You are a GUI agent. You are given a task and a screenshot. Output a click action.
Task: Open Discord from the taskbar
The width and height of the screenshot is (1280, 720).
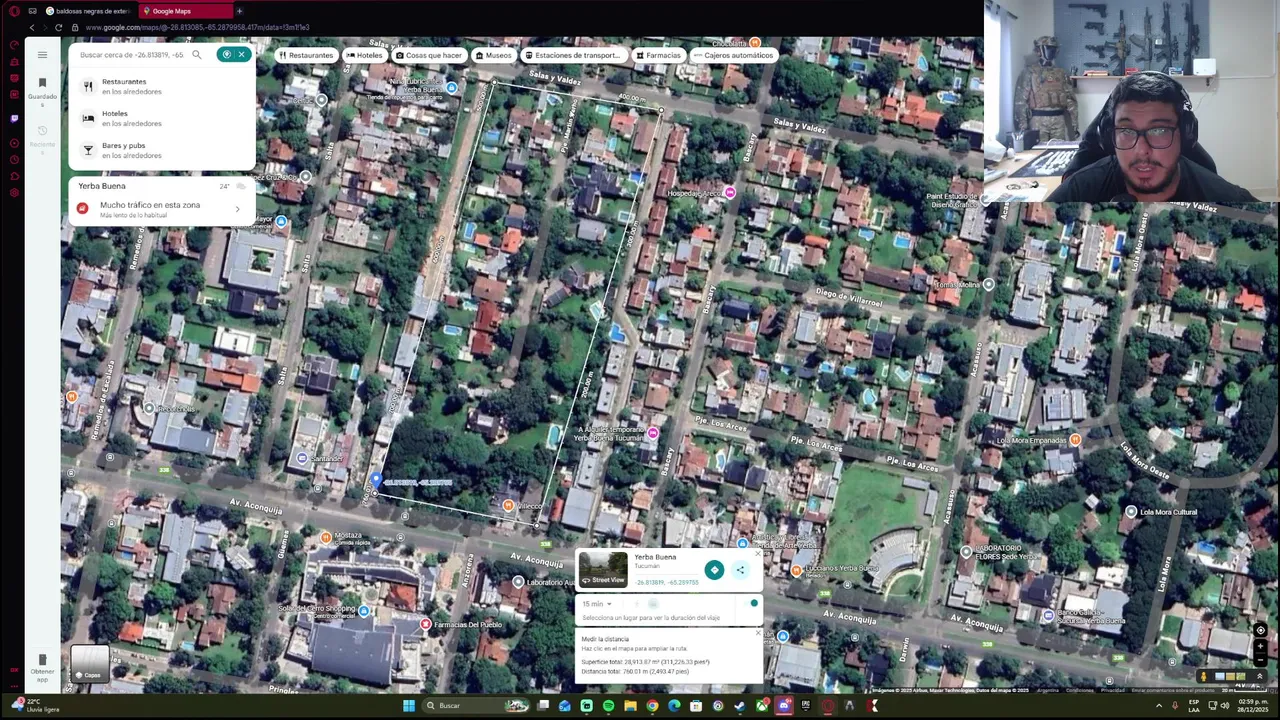click(x=784, y=706)
